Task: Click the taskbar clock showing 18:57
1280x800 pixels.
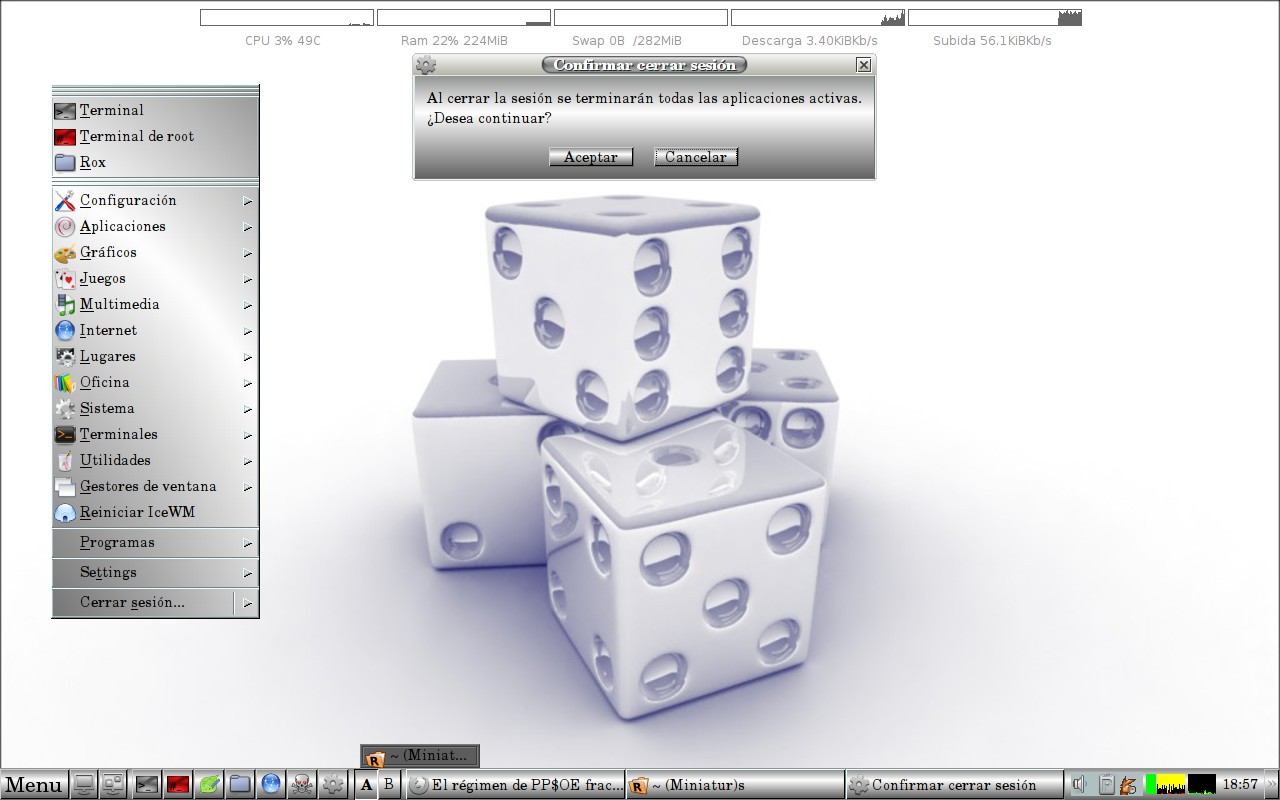Action: click(x=1240, y=785)
